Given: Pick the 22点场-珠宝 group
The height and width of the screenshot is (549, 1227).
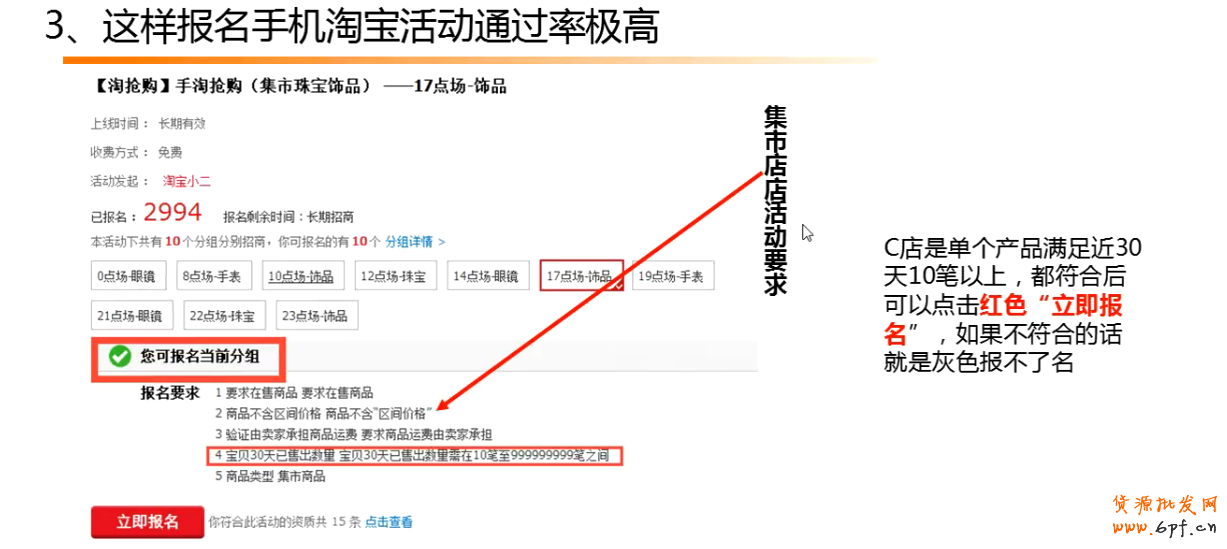Looking at the screenshot, I should [x=221, y=316].
